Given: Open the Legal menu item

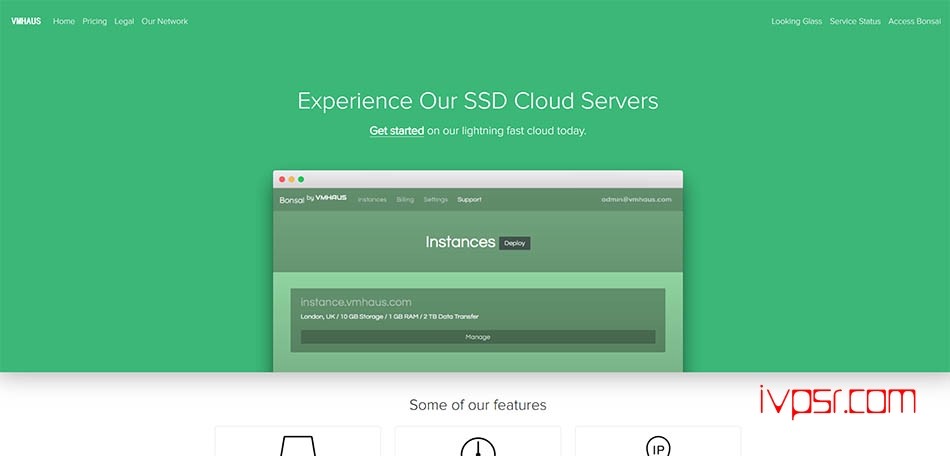Looking at the screenshot, I should point(124,21).
